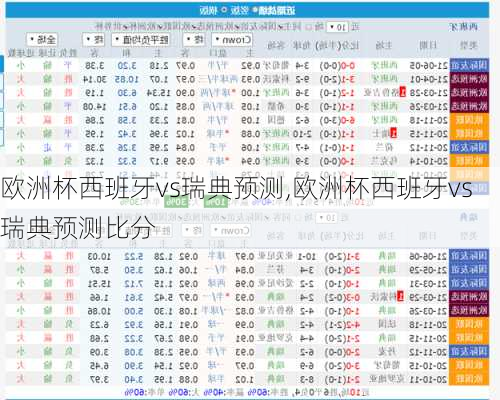The width and height of the screenshot is (500, 400).
Task: Click away odds 30.14 on Spain 21-04-01 row
Action: pos(95,79)
